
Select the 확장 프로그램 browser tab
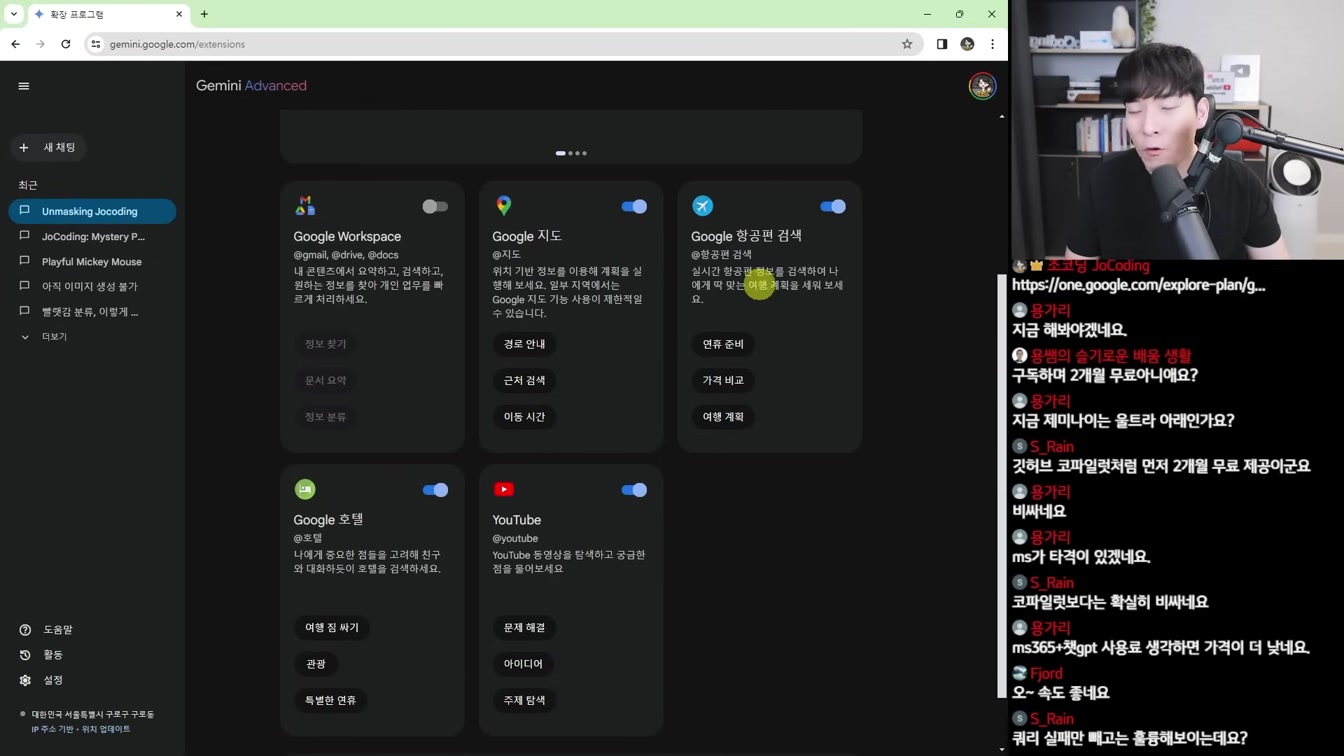108,14
